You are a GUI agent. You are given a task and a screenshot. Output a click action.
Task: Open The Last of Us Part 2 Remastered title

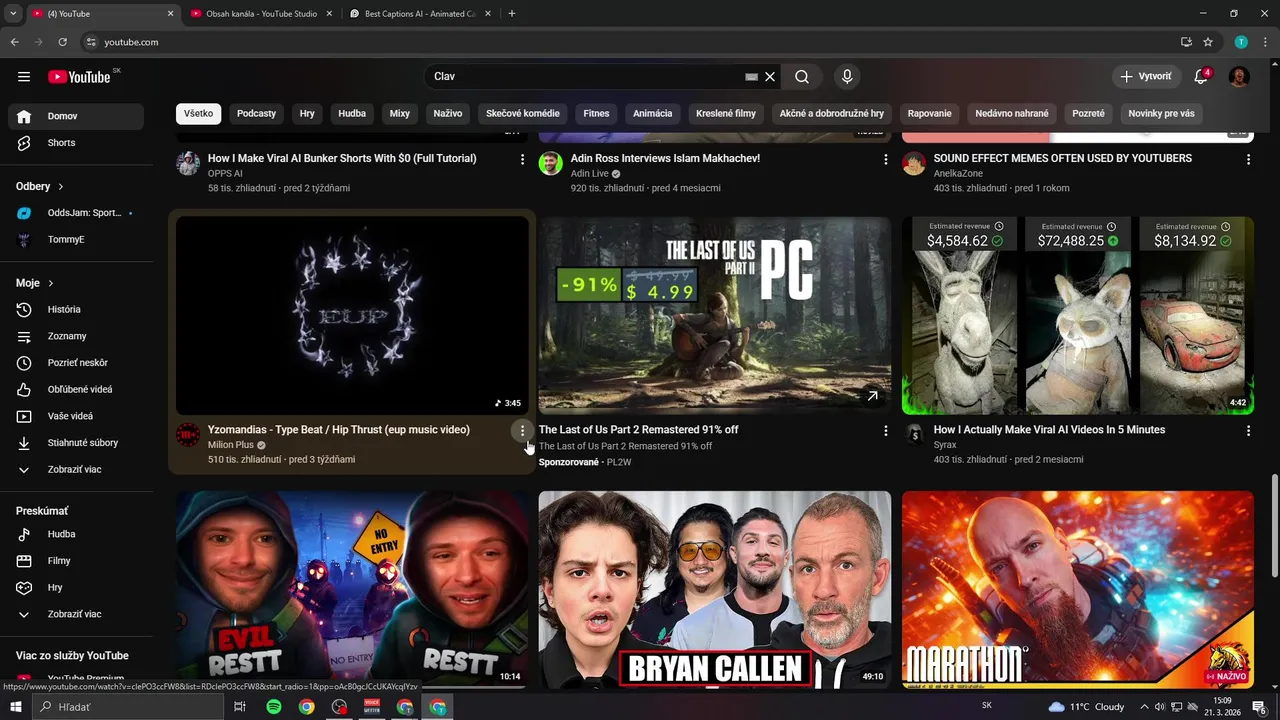click(x=639, y=430)
